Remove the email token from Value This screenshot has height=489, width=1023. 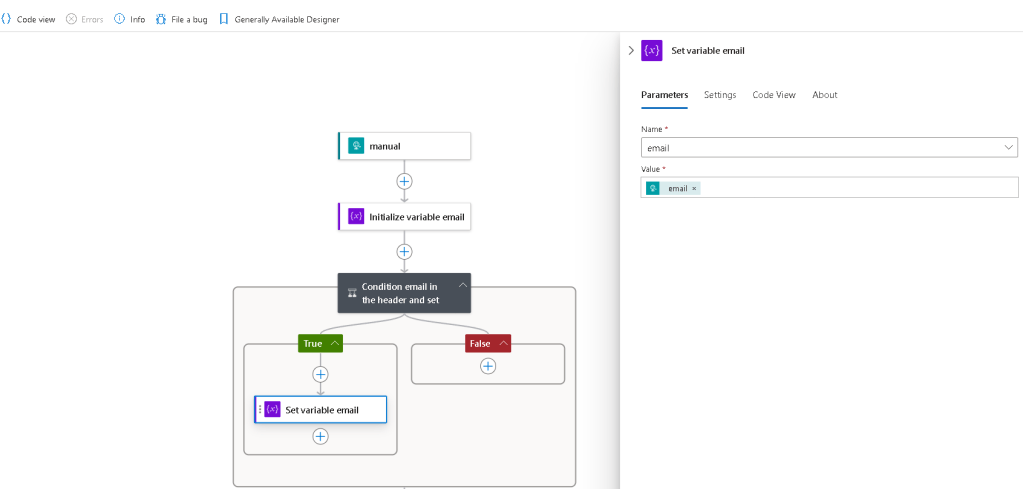coord(694,188)
